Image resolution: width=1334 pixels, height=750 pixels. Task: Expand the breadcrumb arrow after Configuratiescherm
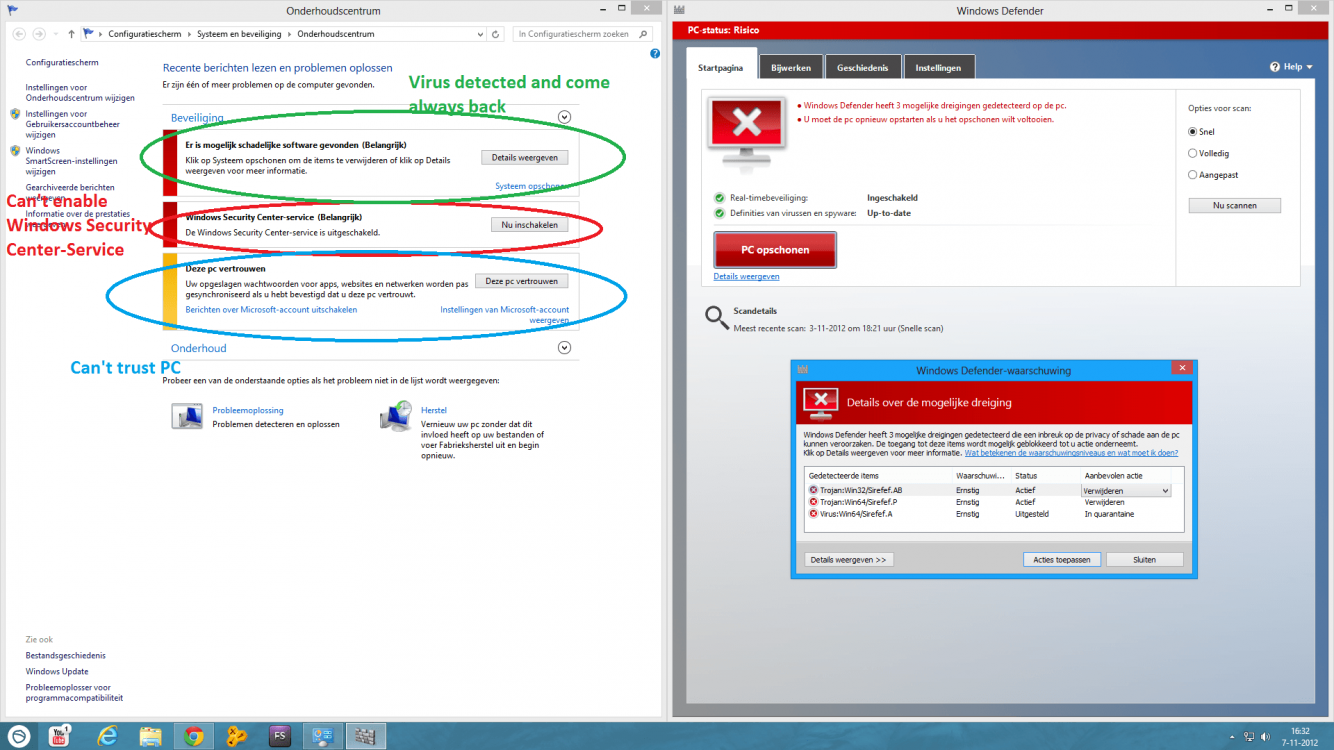190,34
